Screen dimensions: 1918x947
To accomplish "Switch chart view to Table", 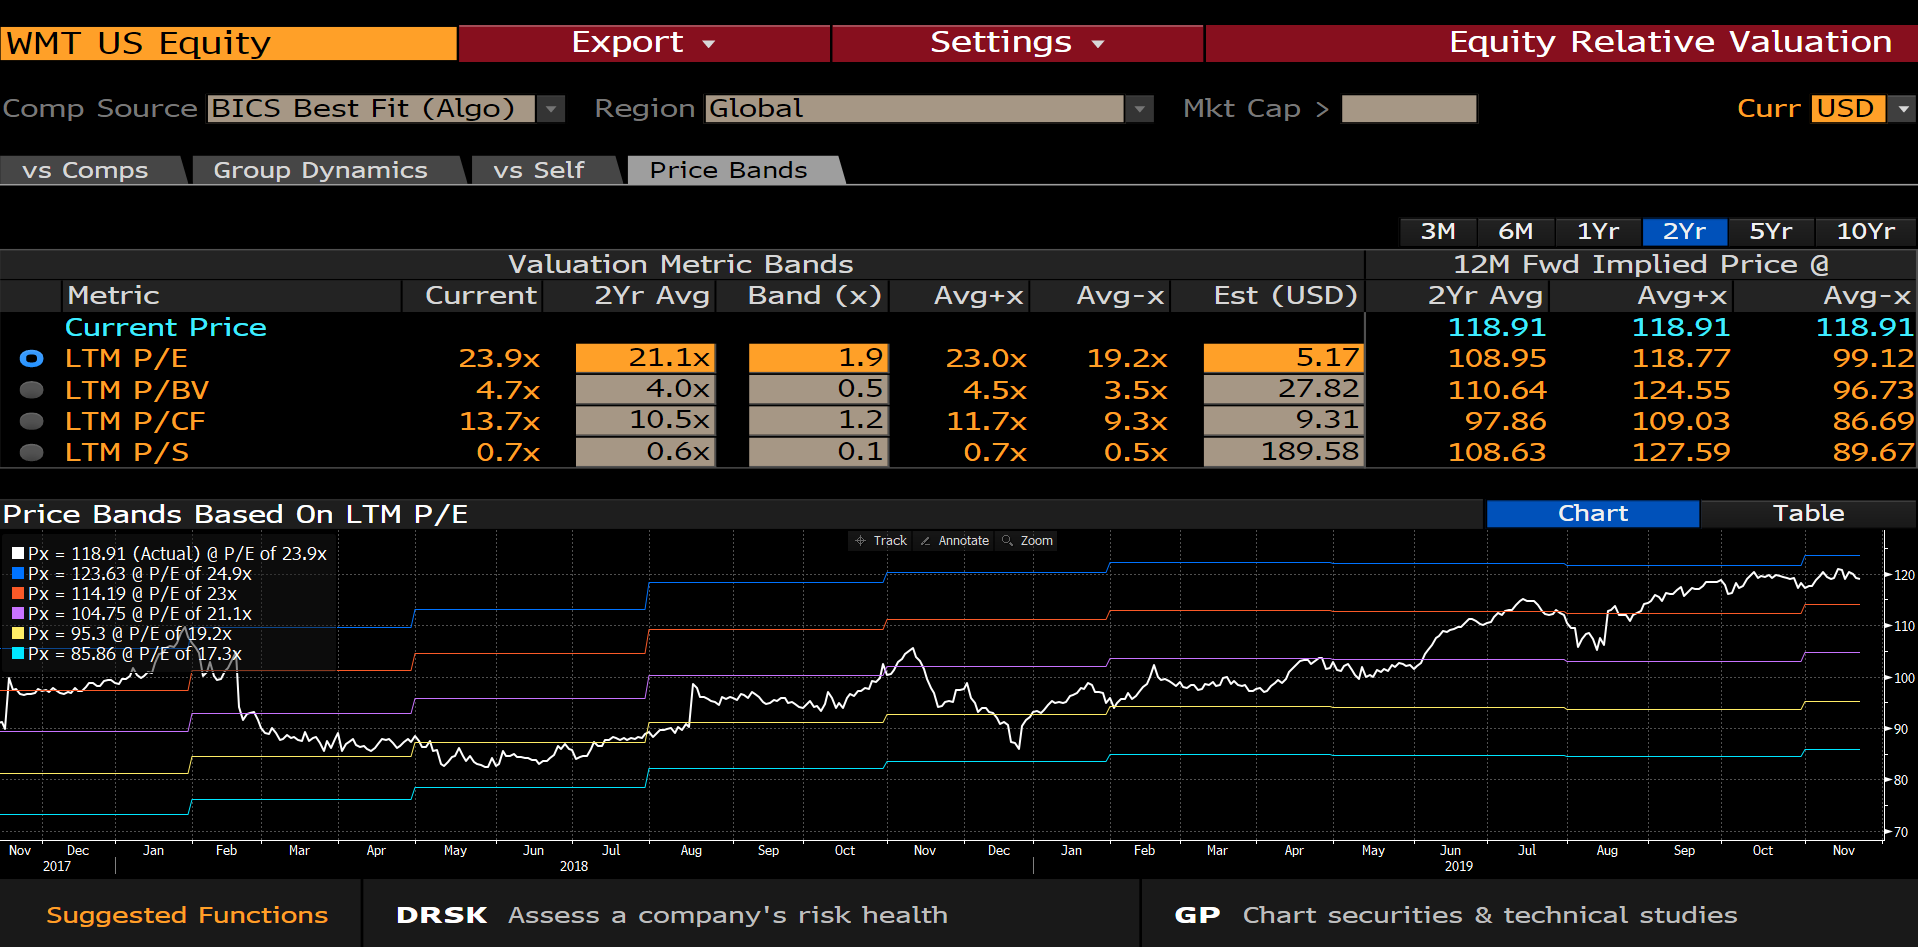I will [1808, 513].
